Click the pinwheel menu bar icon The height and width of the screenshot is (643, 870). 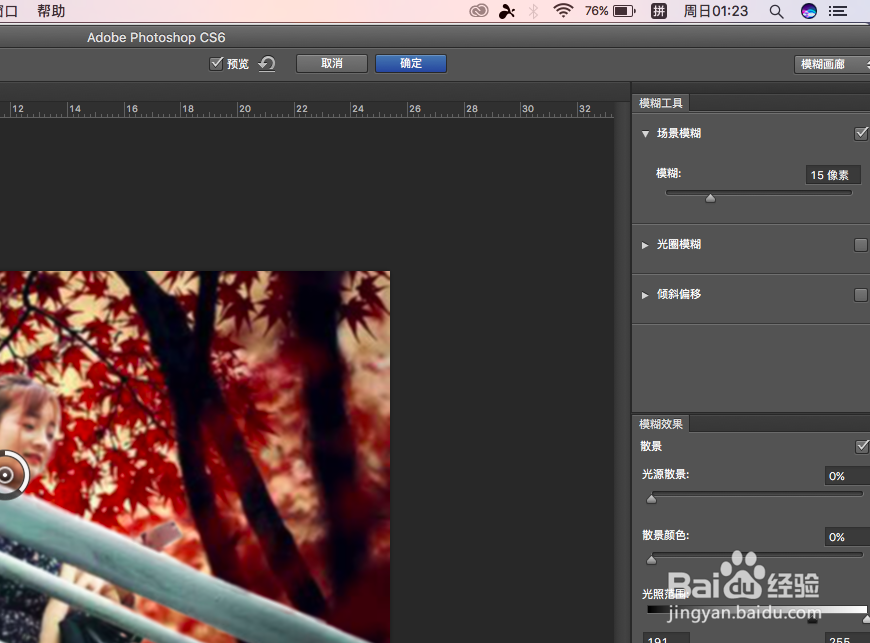tap(507, 11)
